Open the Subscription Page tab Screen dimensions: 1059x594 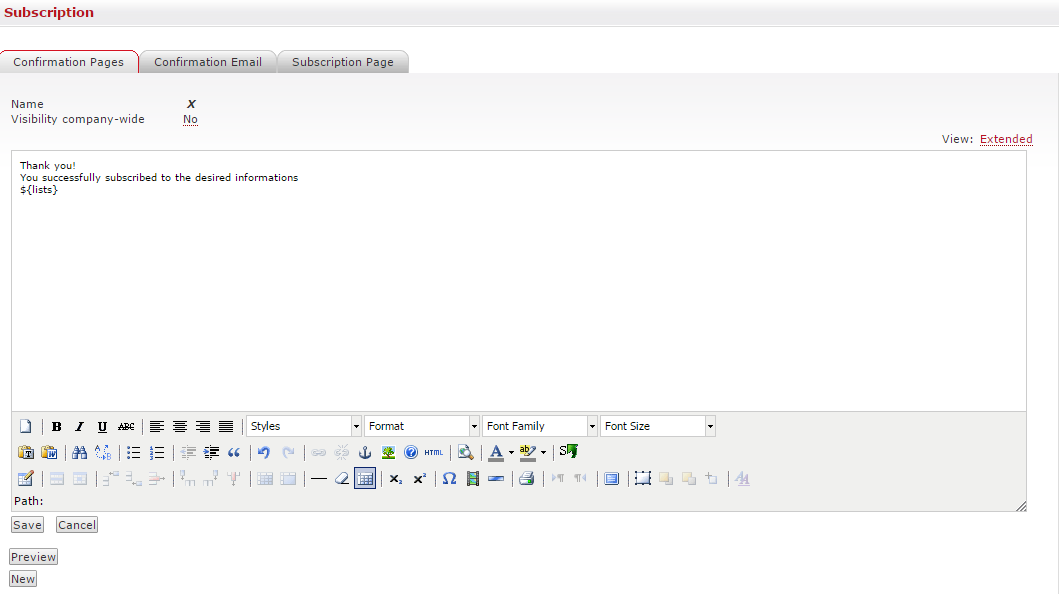click(x=343, y=62)
